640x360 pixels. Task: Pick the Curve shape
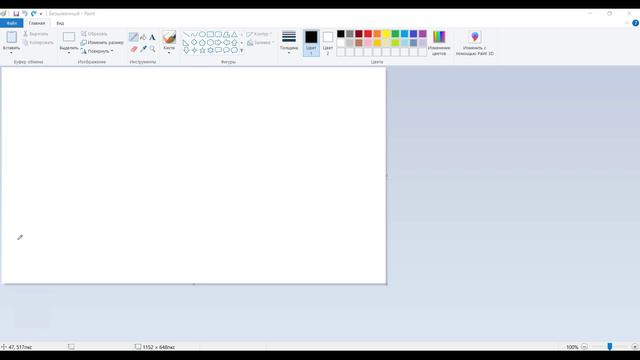point(194,34)
